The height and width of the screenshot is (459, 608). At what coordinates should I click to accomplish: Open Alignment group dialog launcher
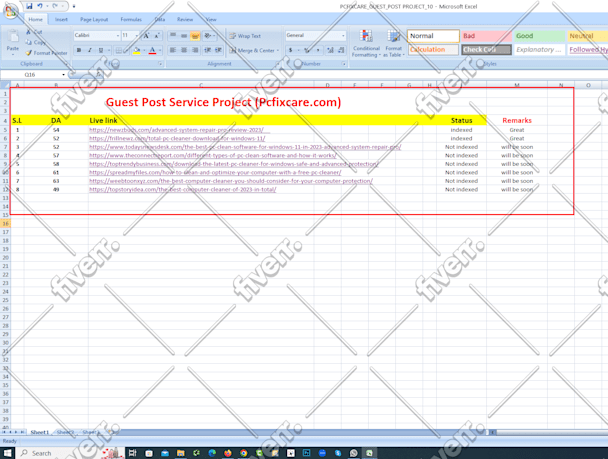(x=278, y=64)
